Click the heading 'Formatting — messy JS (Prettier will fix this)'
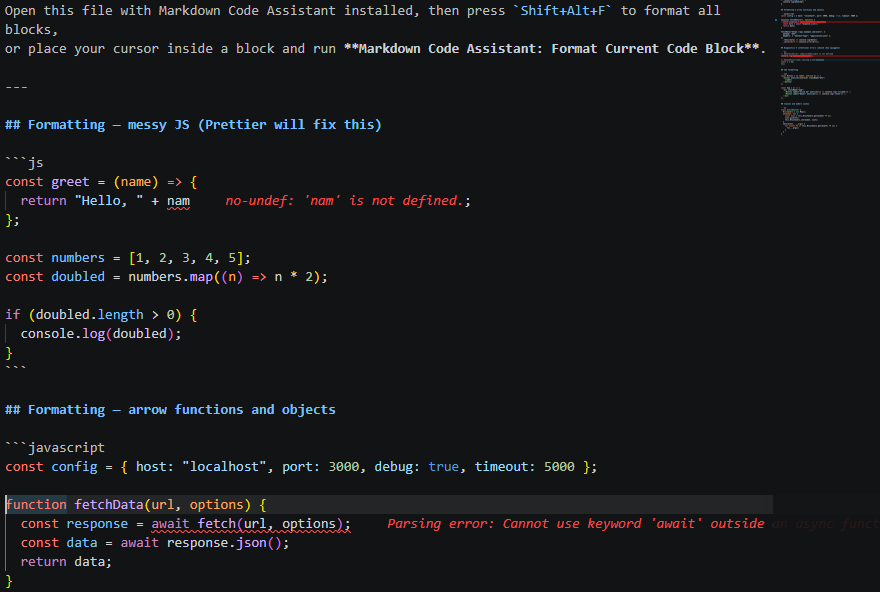The height and width of the screenshot is (592, 880). [x=193, y=125]
